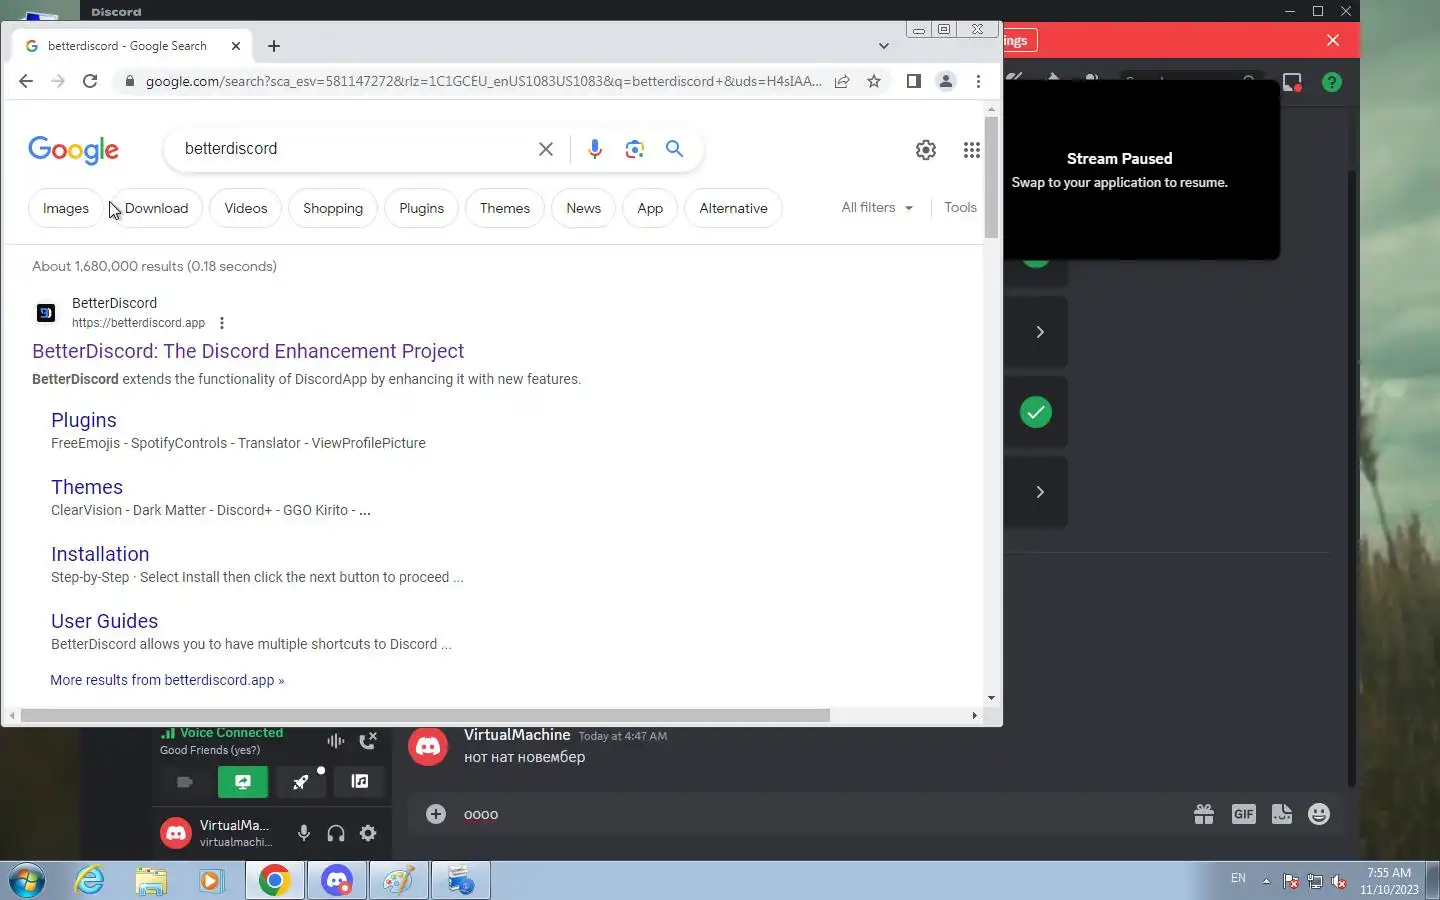Image resolution: width=1440 pixels, height=900 pixels.
Task: Filter results by Download
Action: pos(156,208)
